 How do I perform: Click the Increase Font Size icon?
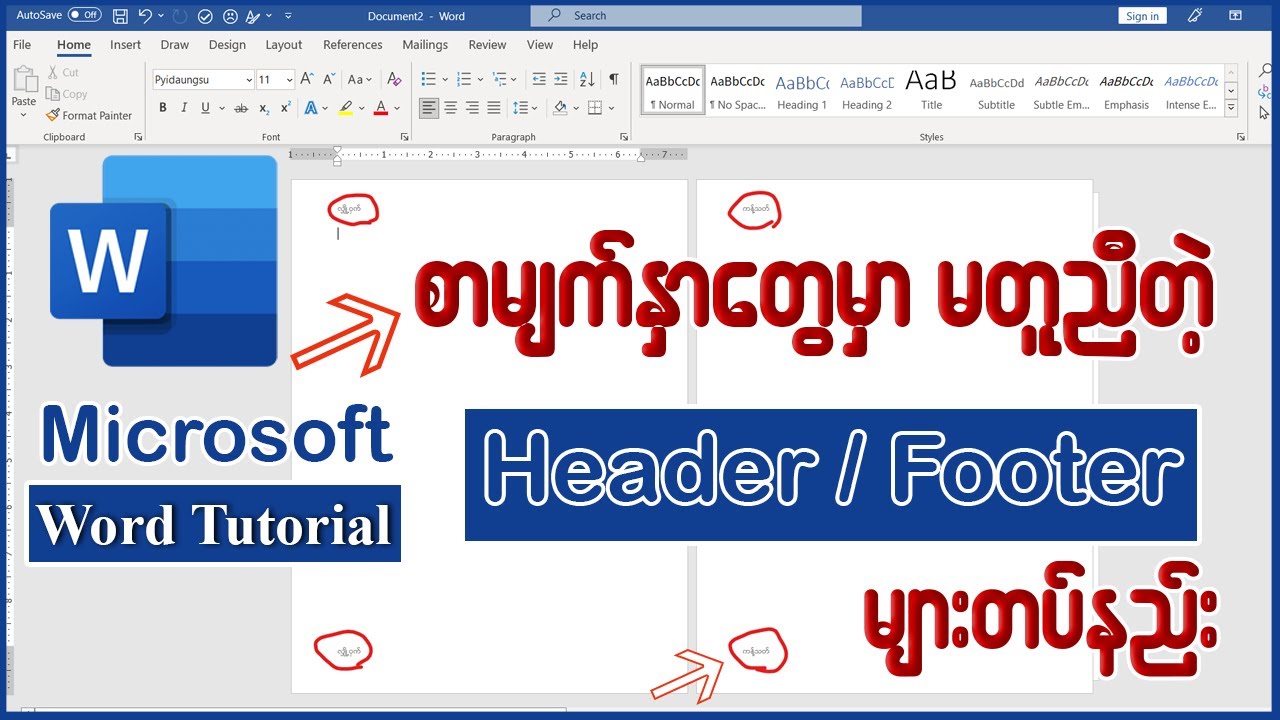[307, 79]
